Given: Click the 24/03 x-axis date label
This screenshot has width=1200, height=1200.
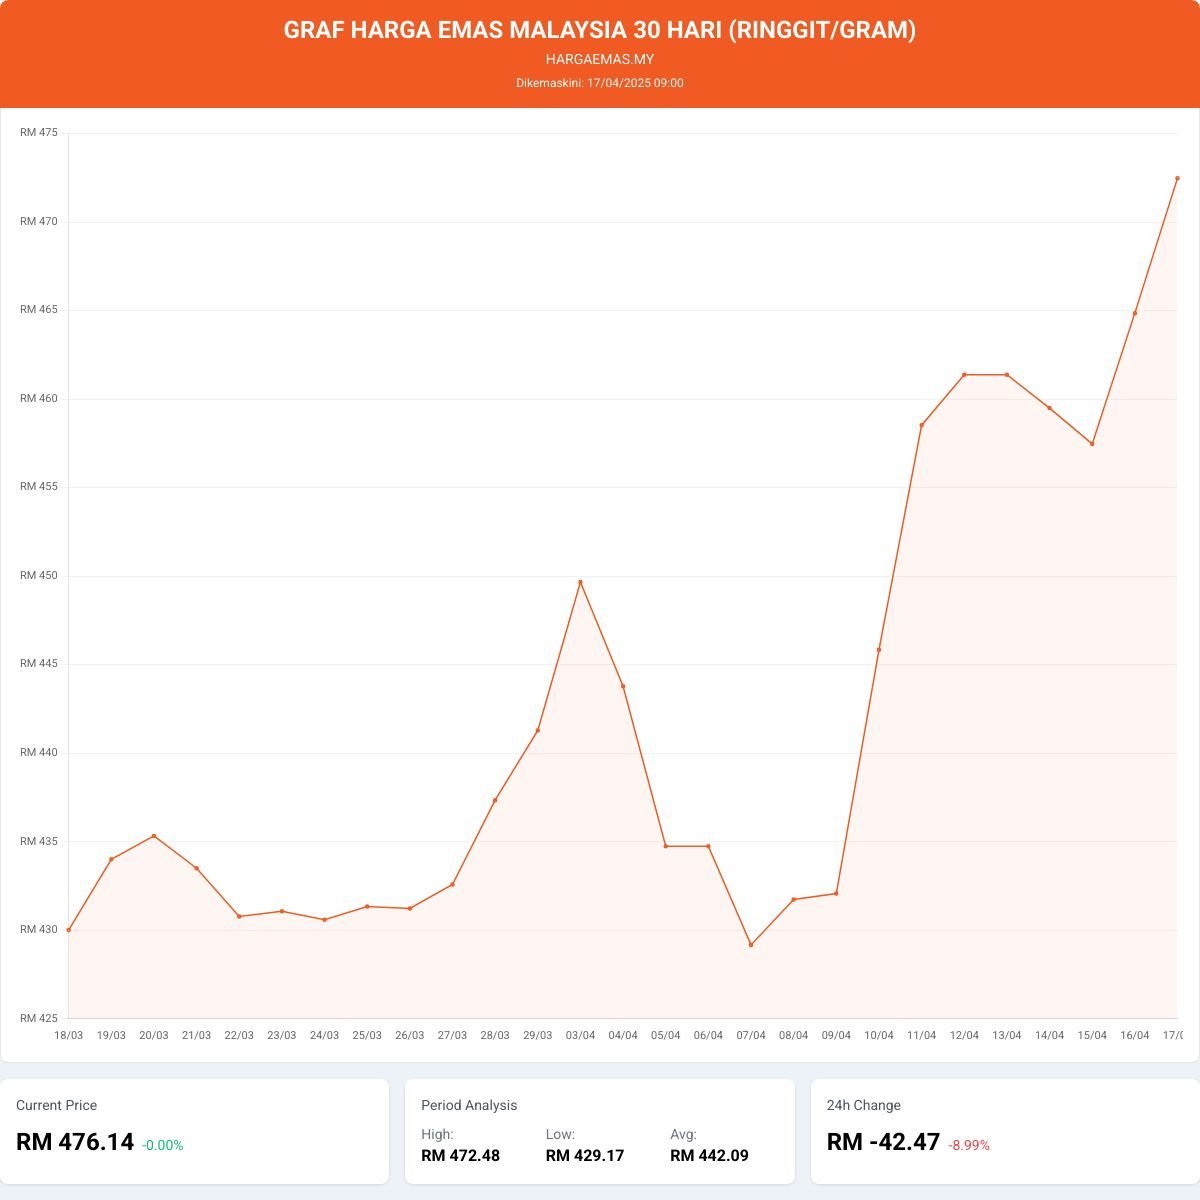Looking at the screenshot, I should pos(324,1035).
